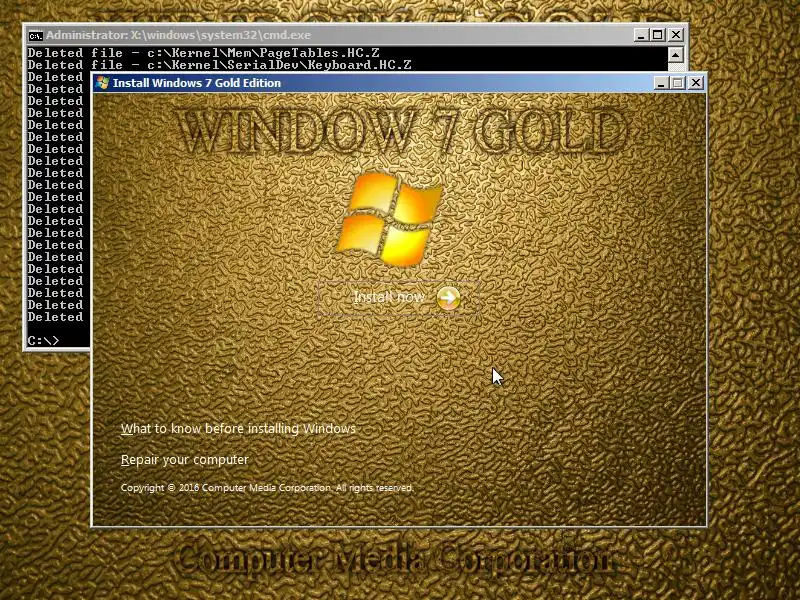Minimize the Install Windows 7 Gold Edition window
800x600 pixels.
(x=661, y=83)
